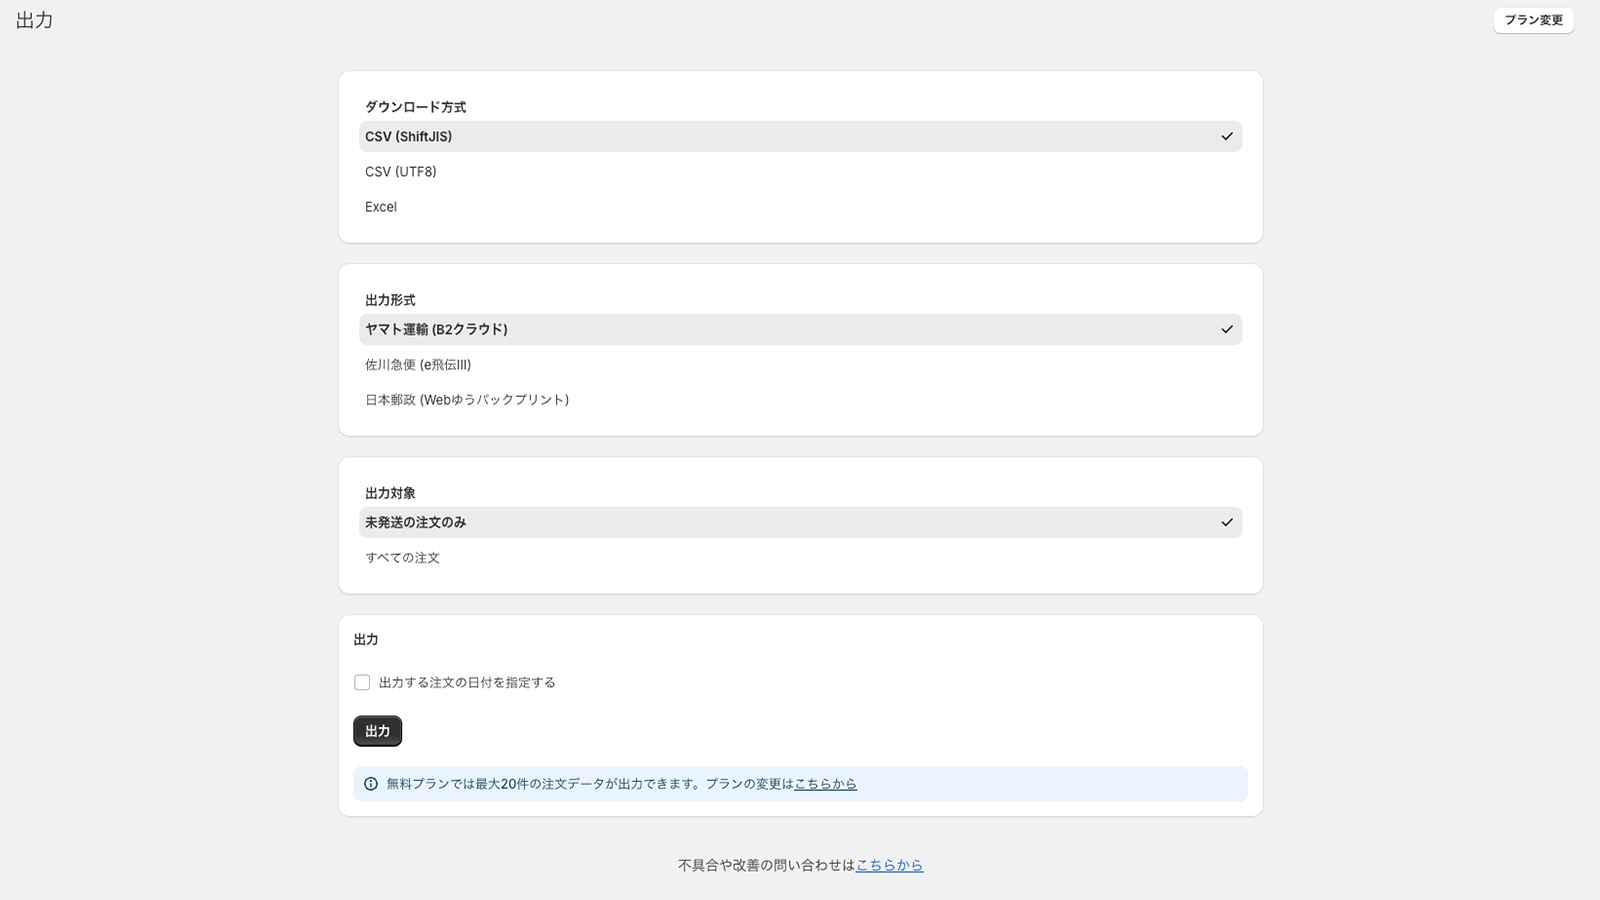Viewport: 1600px width, 900px height.
Task: Open inquiry こちらから link at page bottom
Action: pos(889,865)
